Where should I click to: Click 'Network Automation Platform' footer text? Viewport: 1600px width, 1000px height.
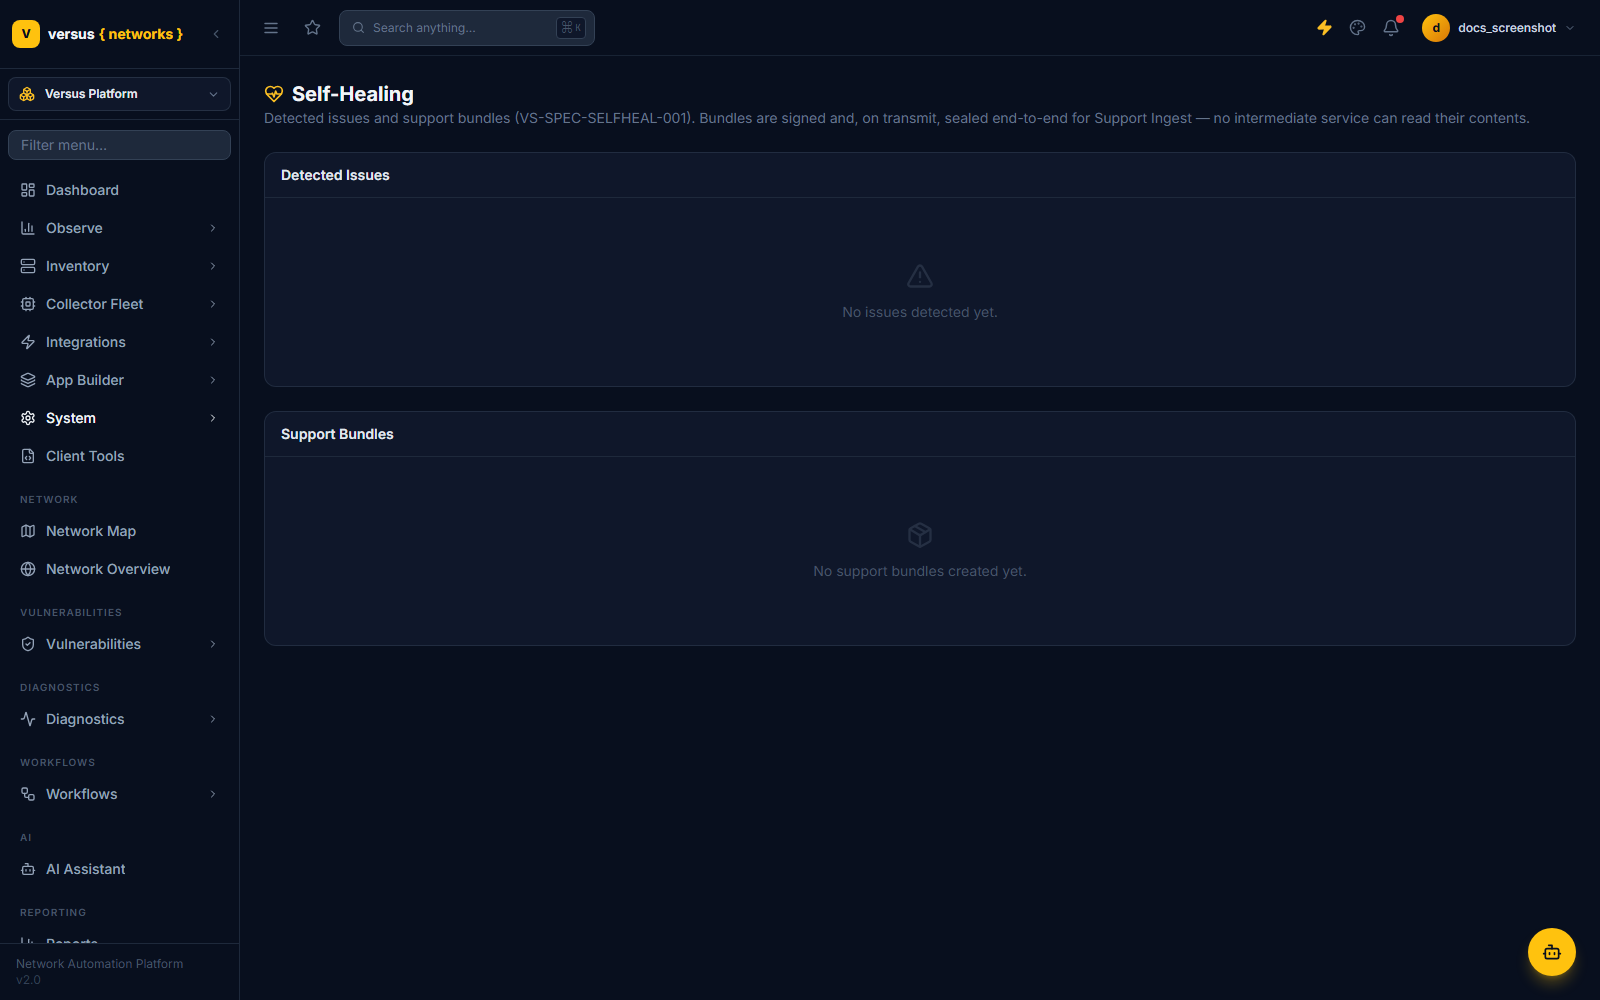point(100,964)
